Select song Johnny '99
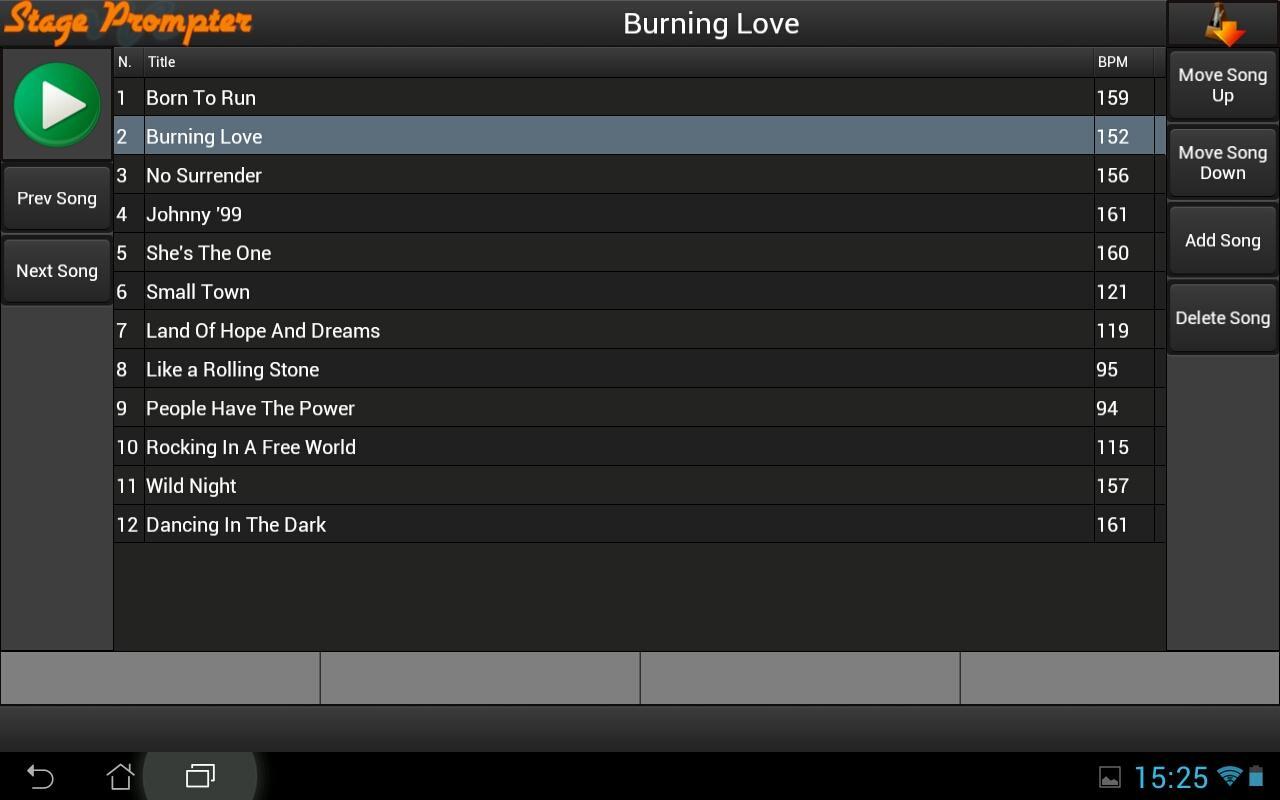 pos(639,214)
